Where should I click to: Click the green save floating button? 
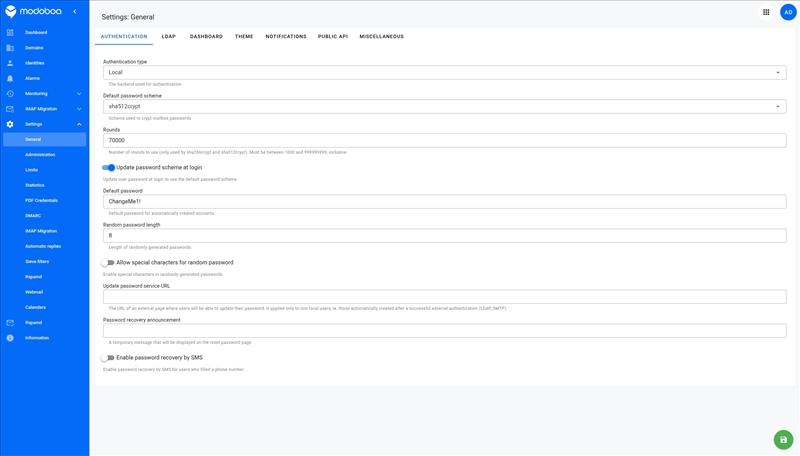point(783,439)
